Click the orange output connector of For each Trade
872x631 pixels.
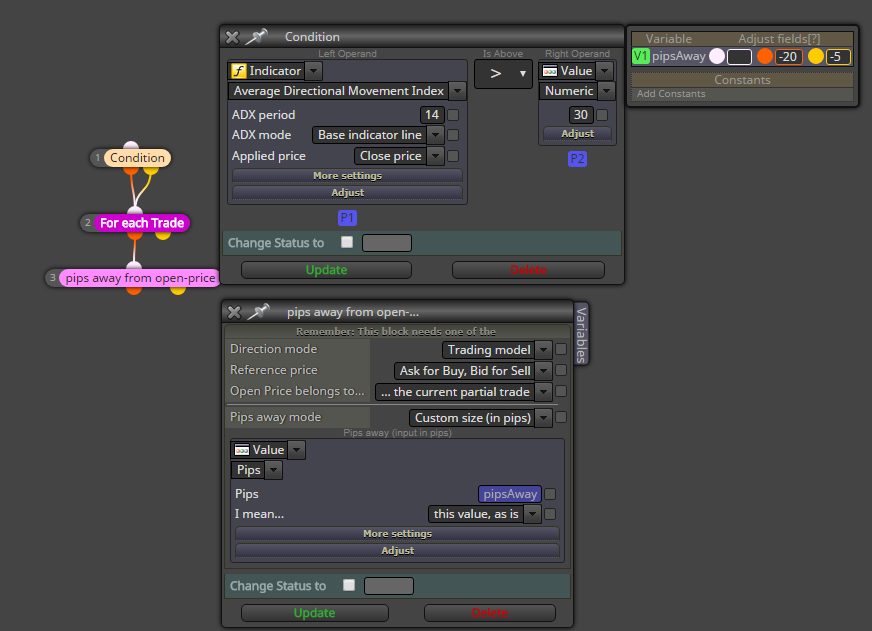[x=135, y=235]
